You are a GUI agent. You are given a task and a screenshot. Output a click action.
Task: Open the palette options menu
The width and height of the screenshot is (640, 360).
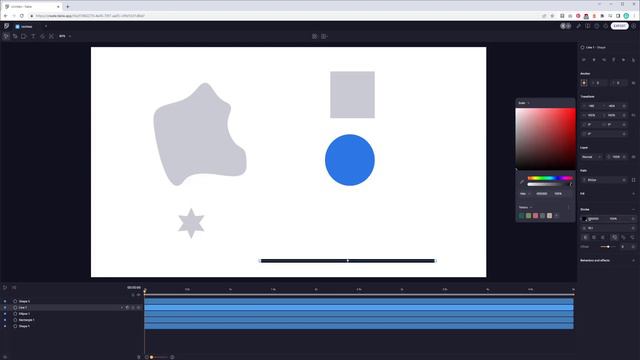[569, 207]
